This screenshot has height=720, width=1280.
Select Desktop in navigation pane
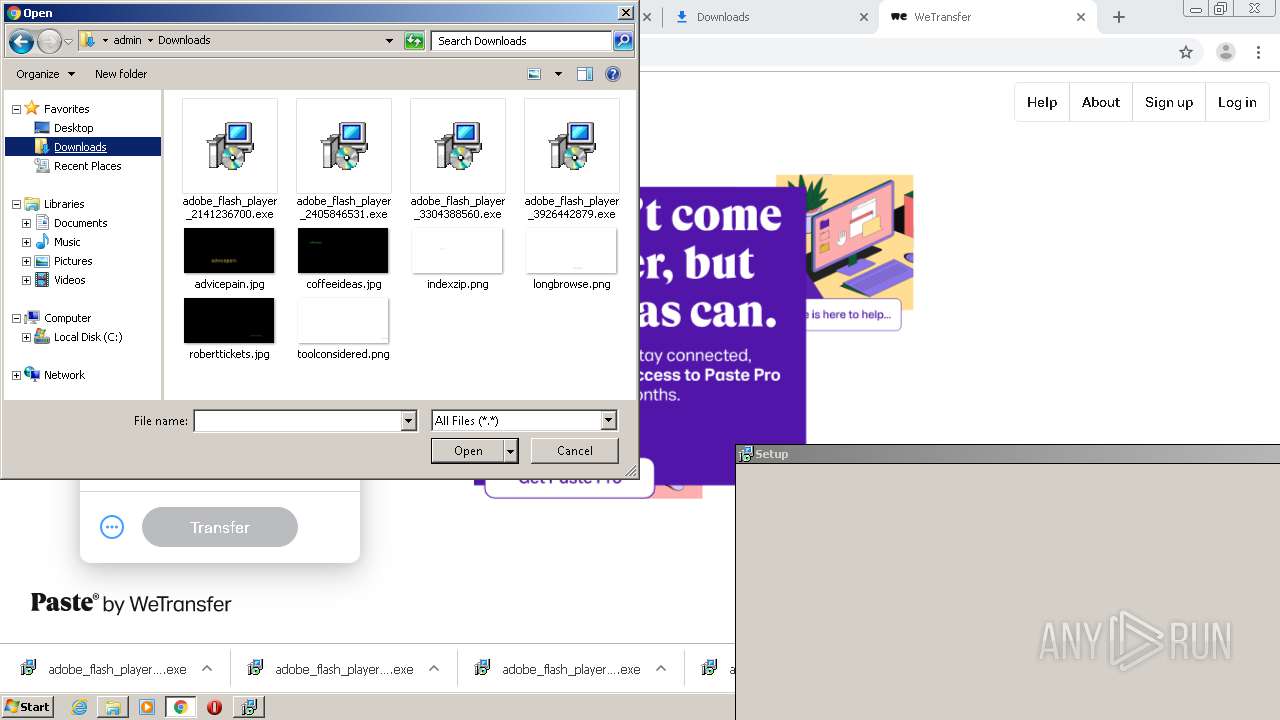(x=73, y=128)
